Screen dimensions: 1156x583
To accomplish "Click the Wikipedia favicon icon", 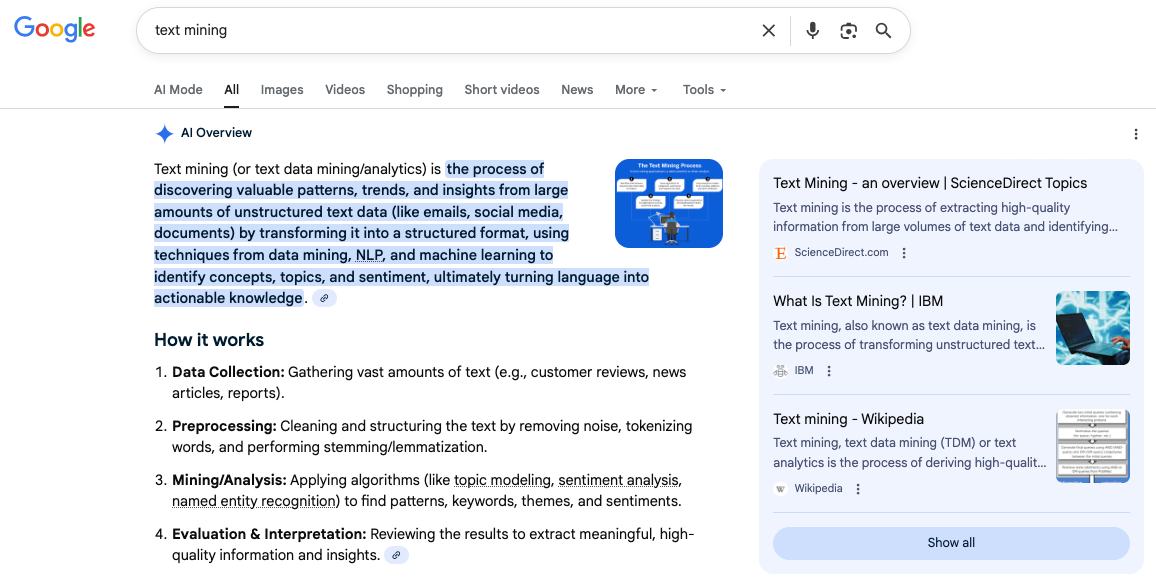I will pyautogui.click(x=780, y=489).
